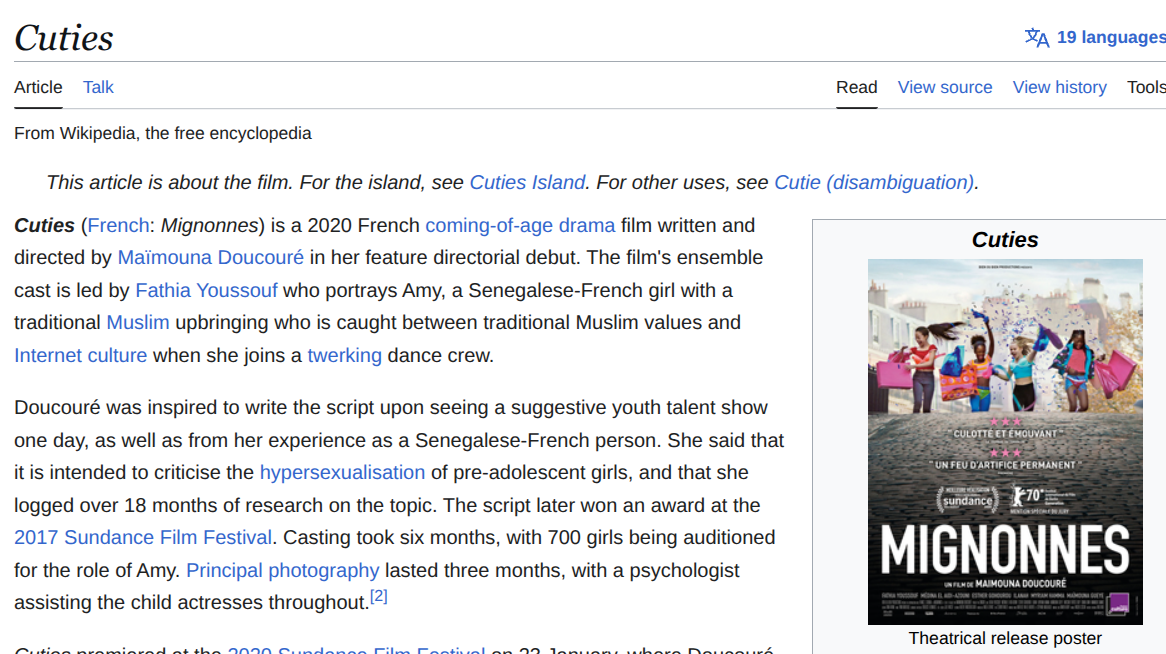Image resolution: width=1166 pixels, height=654 pixels.
Task: Open the View history tab
Action: click(x=1059, y=87)
